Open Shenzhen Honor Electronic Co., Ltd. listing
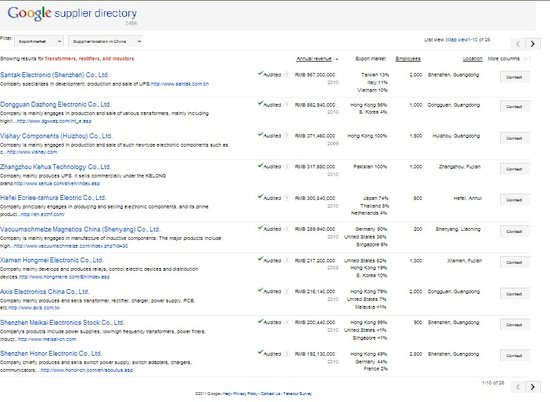The height and width of the screenshot is (402, 550). 51,353
